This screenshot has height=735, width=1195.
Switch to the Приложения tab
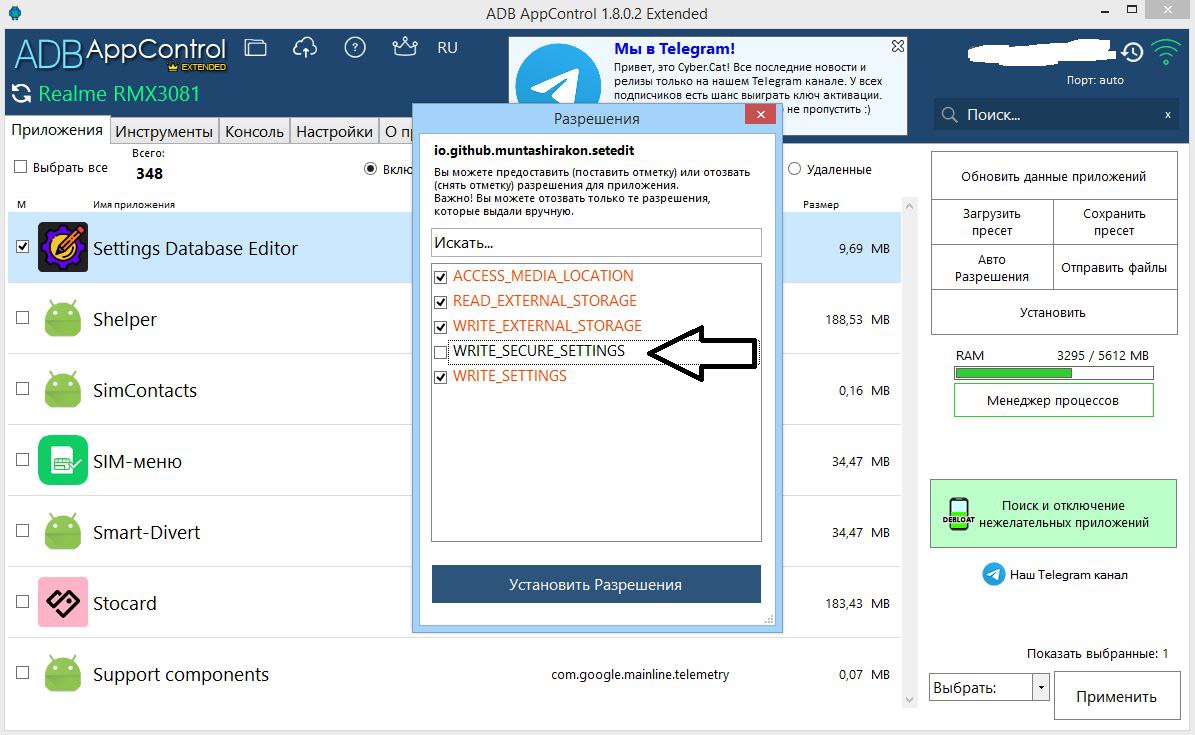coord(57,130)
